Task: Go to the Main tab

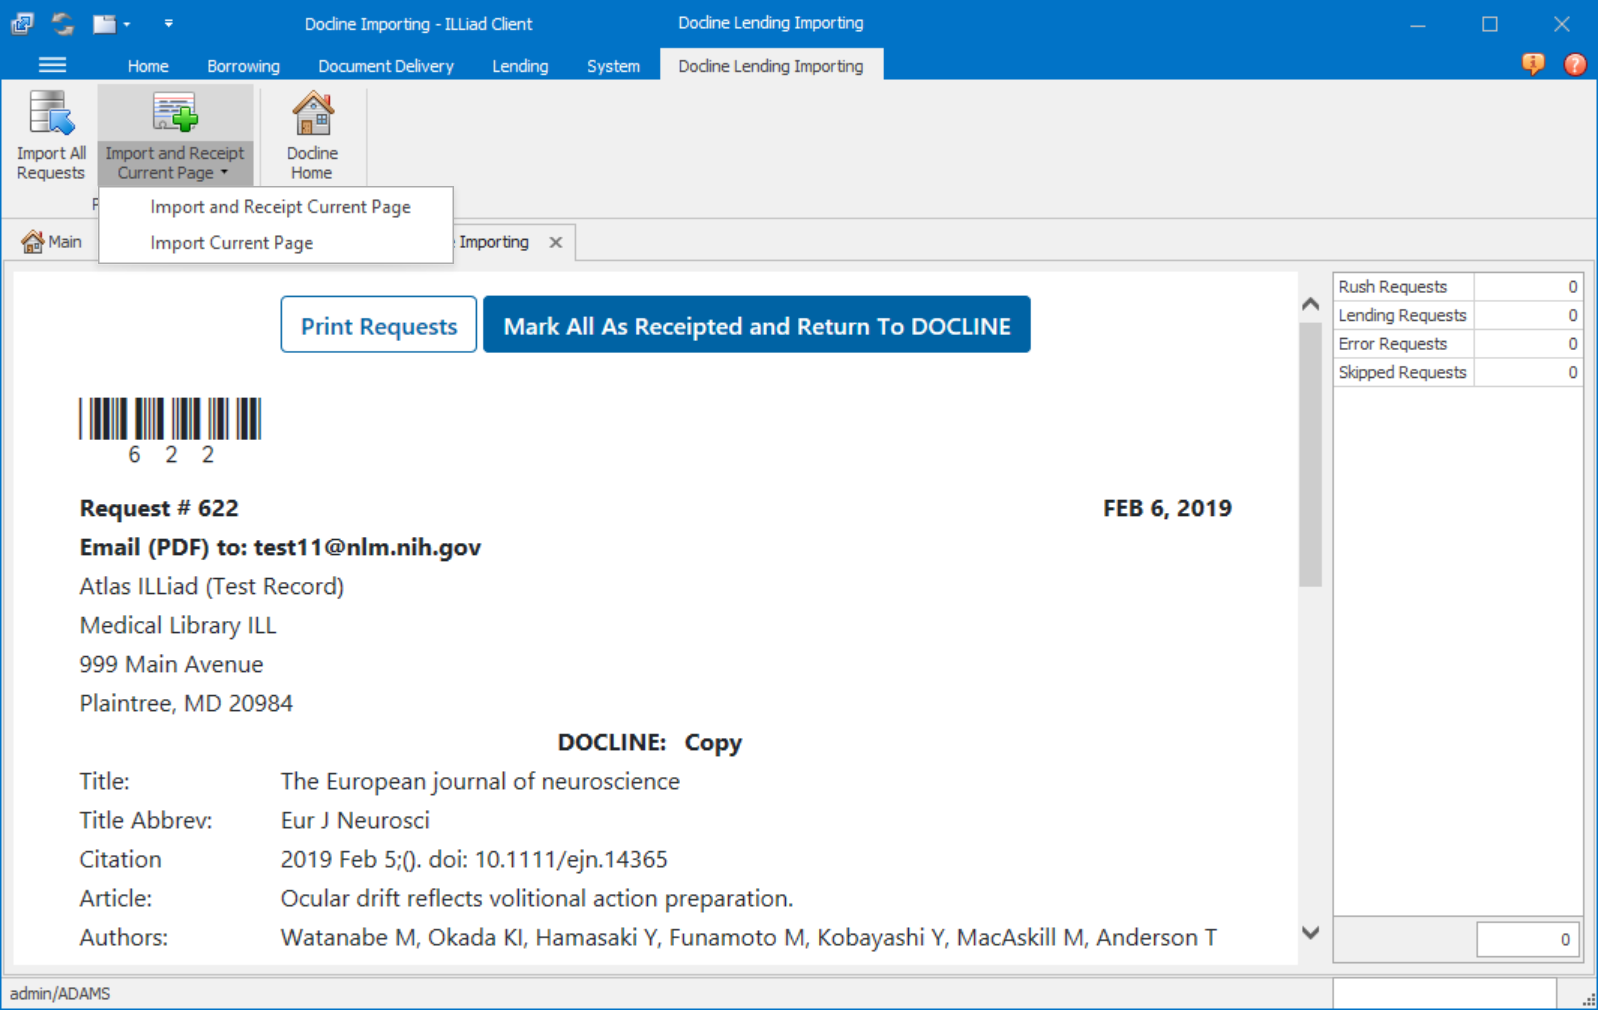Action: [52, 242]
